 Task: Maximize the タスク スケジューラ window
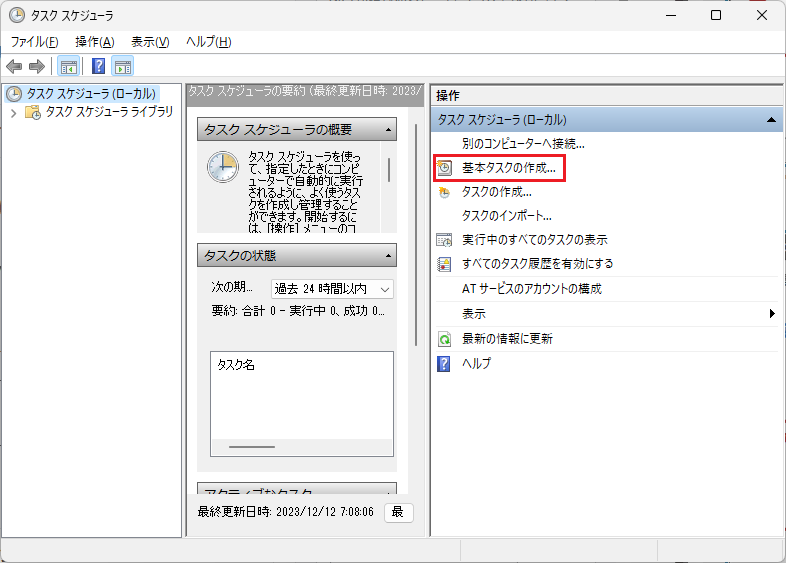pyautogui.click(x=716, y=16)
